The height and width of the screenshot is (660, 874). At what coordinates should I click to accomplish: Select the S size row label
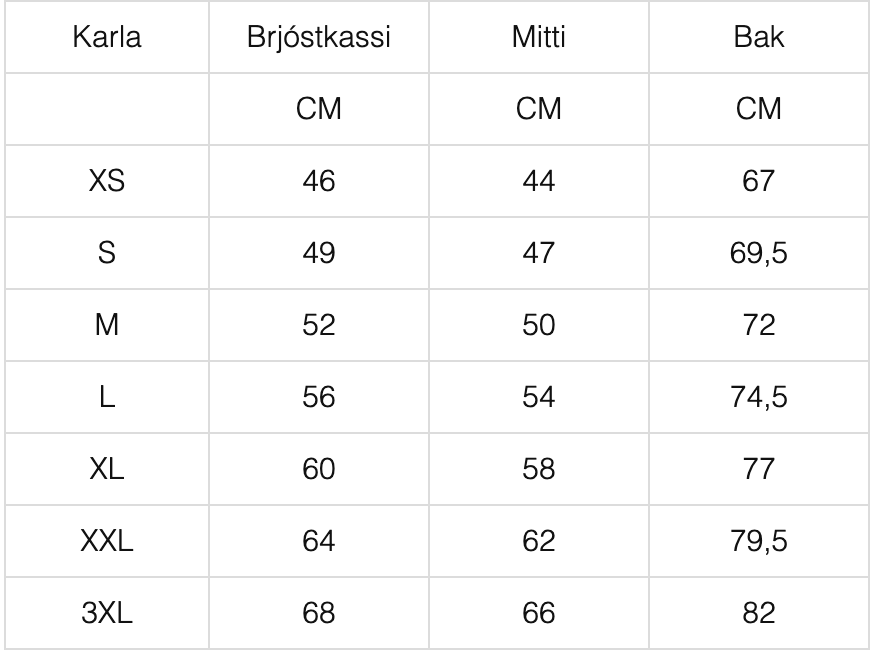click(x=106, y=253)
